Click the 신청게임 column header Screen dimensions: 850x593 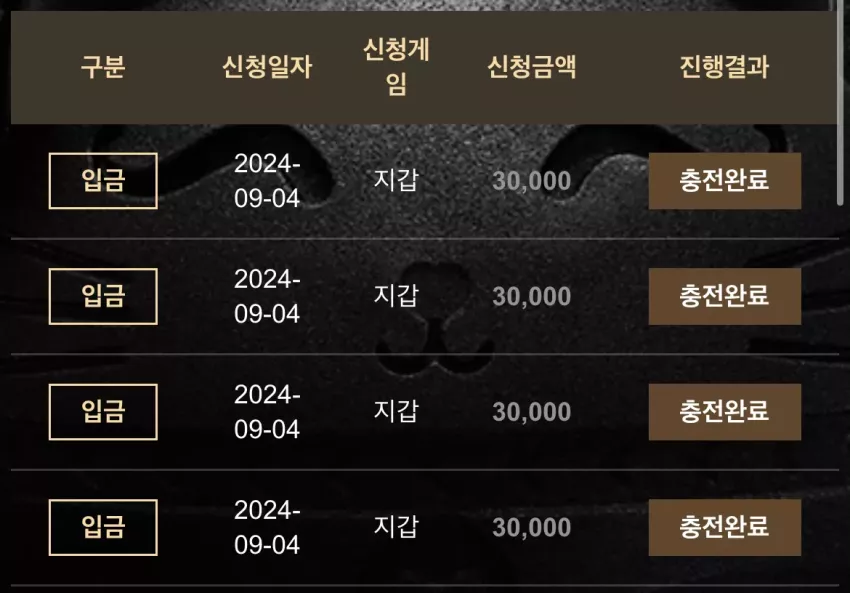(x=396, y=67)
